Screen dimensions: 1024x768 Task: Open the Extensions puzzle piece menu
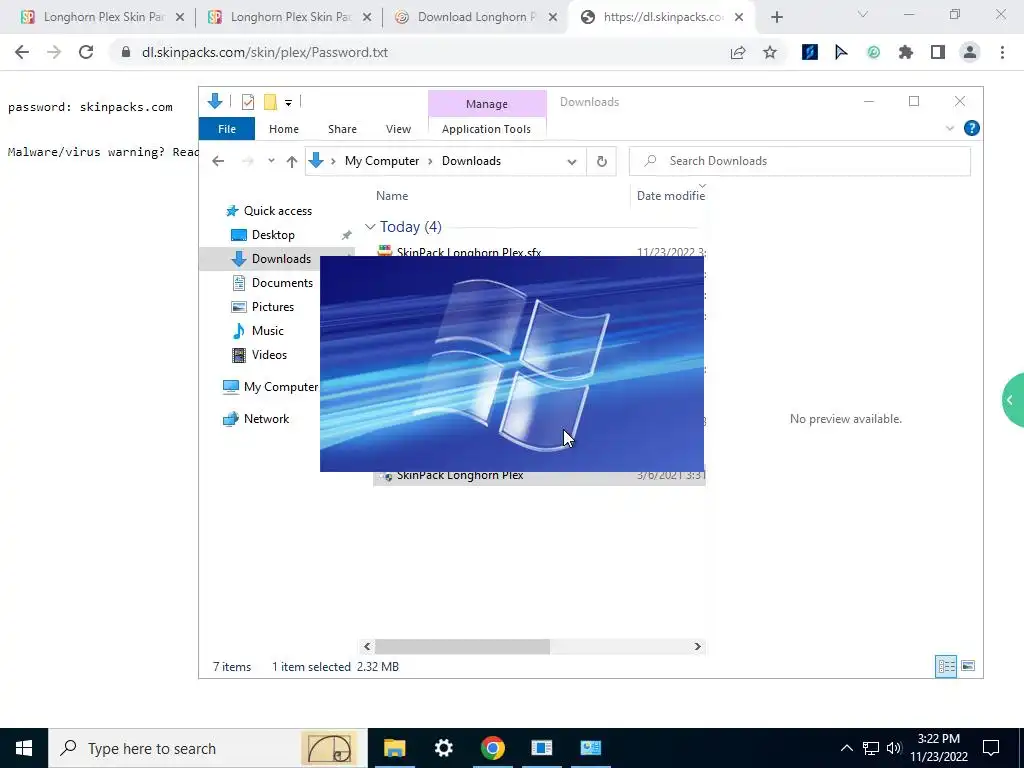tap(906, 52)
